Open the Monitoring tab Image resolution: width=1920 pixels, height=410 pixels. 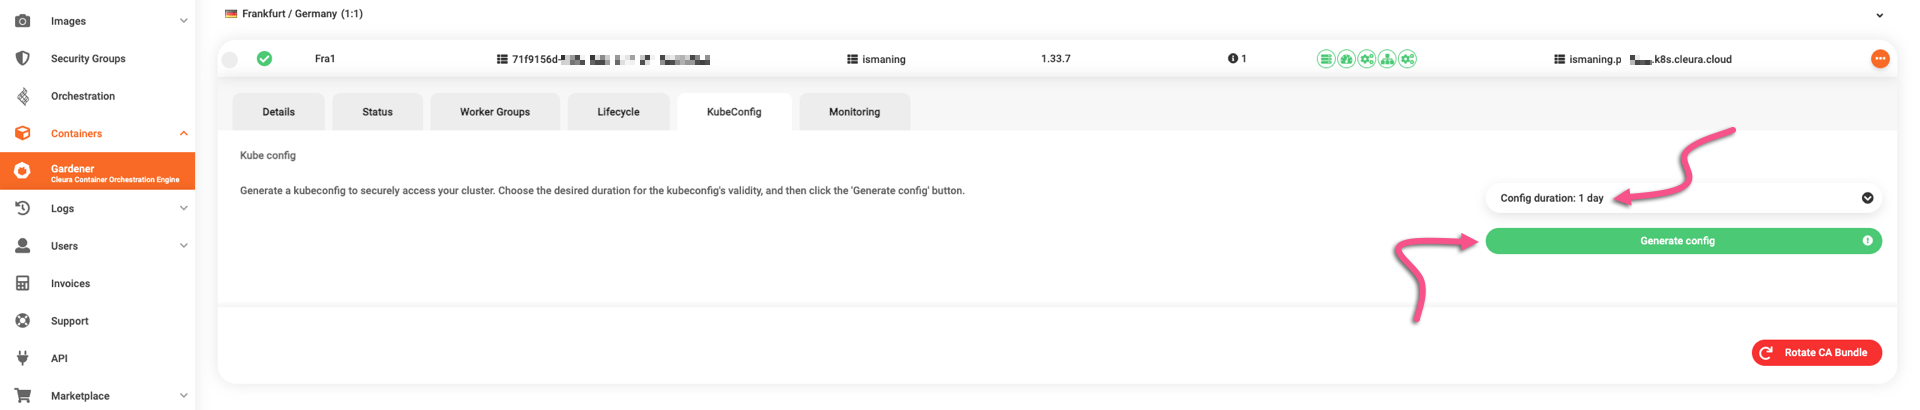tap(854, 112)
